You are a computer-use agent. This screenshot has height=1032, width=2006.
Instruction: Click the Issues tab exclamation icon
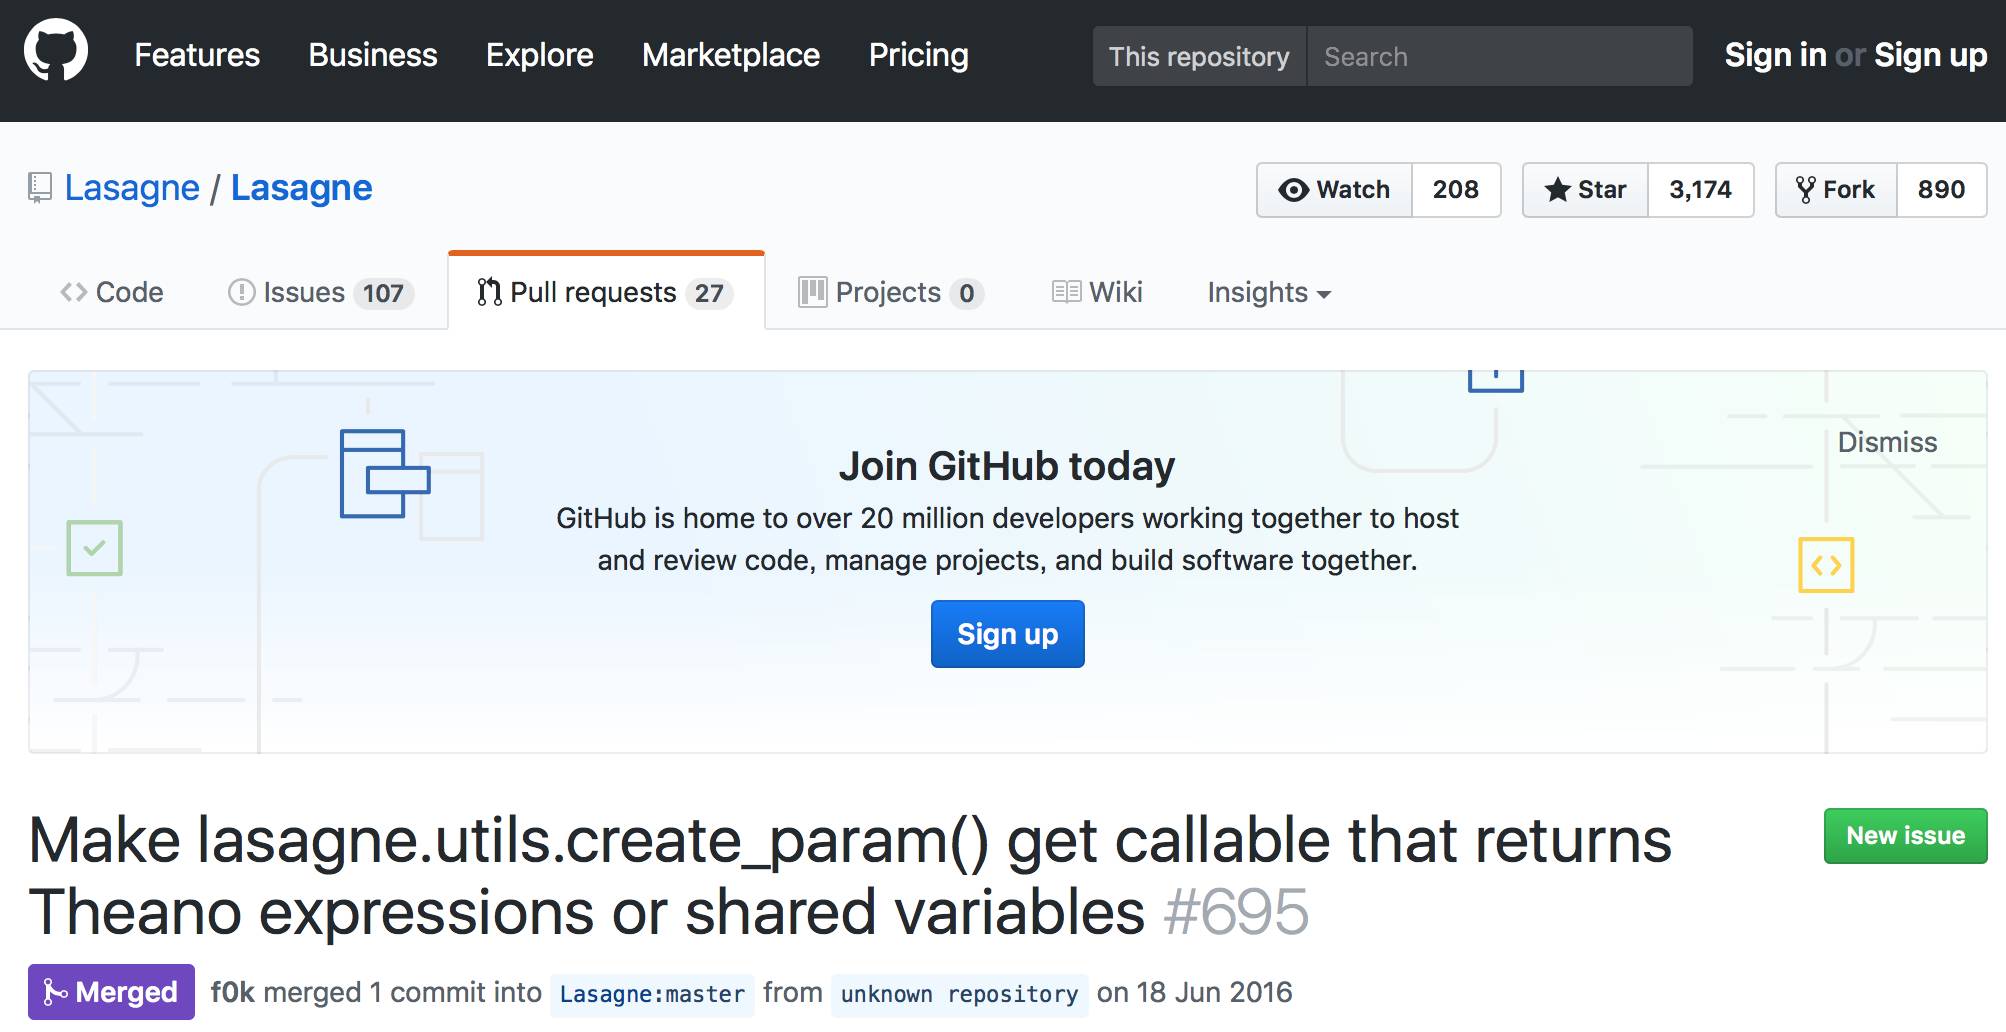[241, 292]
